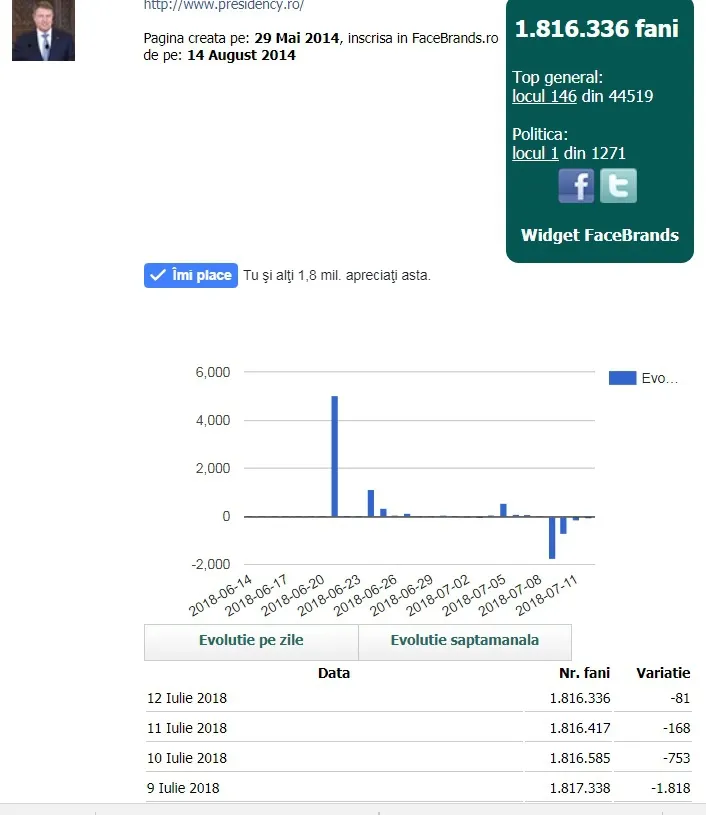
Task: Toggle the Îmi place like button
Action: [191, 275]
